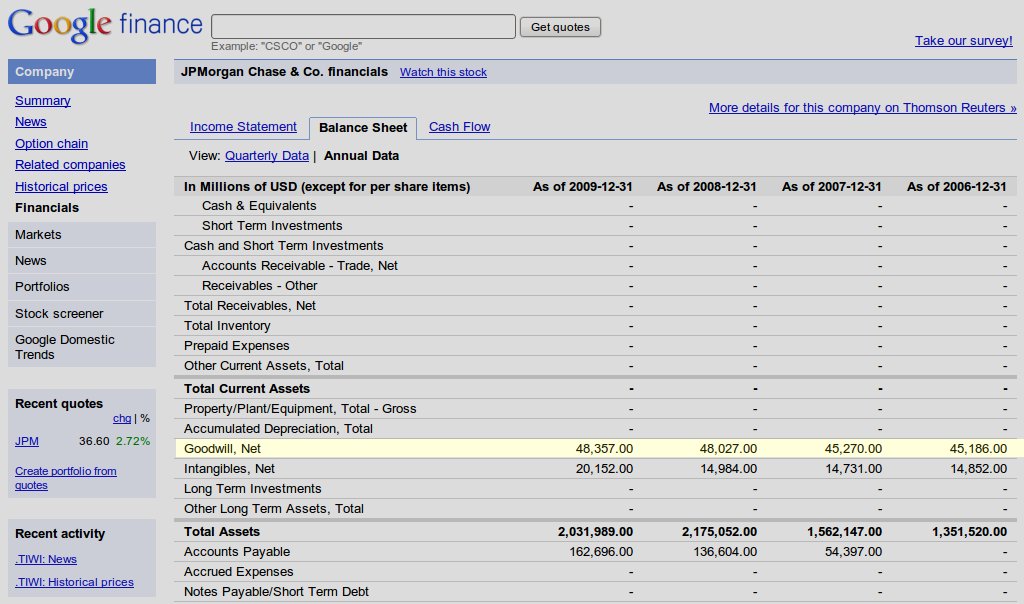Click Intangibles value 20,152.00
This screenshot has height=604, width=1024.
click(x=604, y=469)
